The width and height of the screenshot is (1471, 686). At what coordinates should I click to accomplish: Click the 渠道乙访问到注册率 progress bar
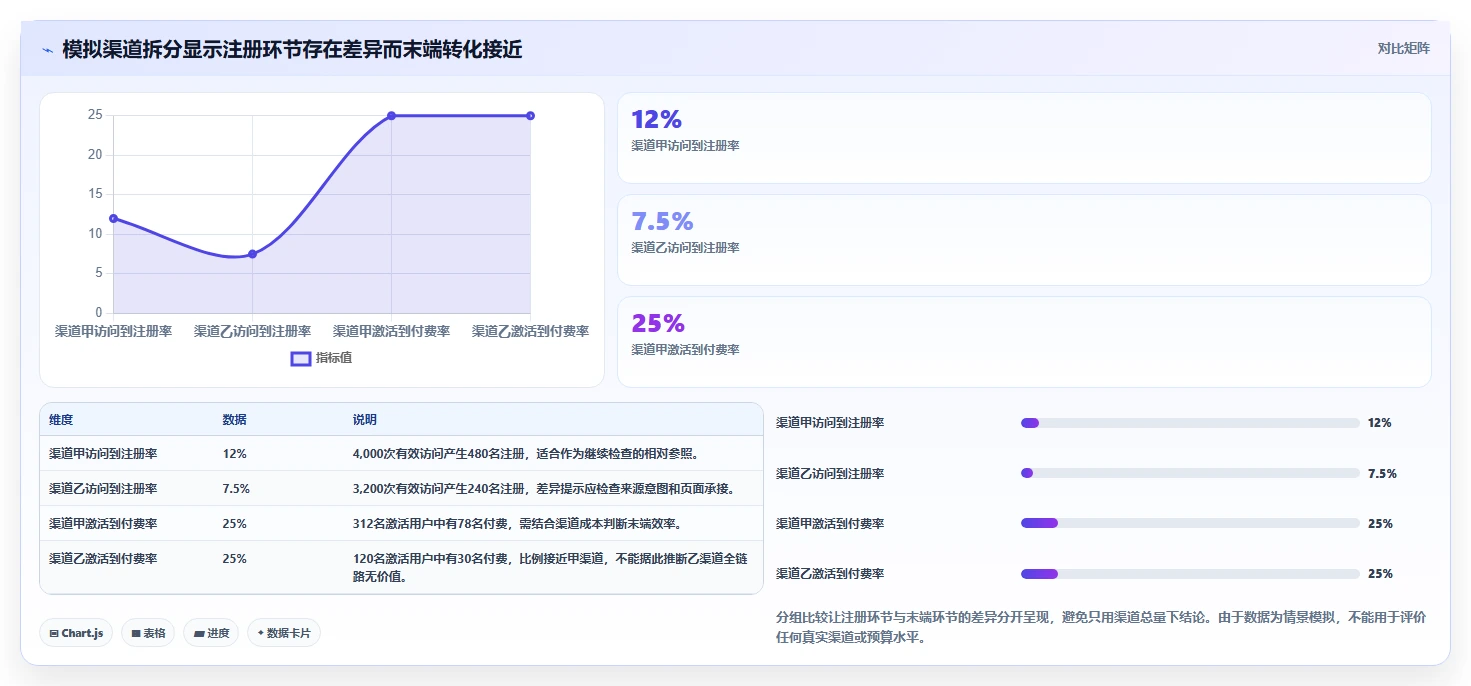click(1190, 473)
